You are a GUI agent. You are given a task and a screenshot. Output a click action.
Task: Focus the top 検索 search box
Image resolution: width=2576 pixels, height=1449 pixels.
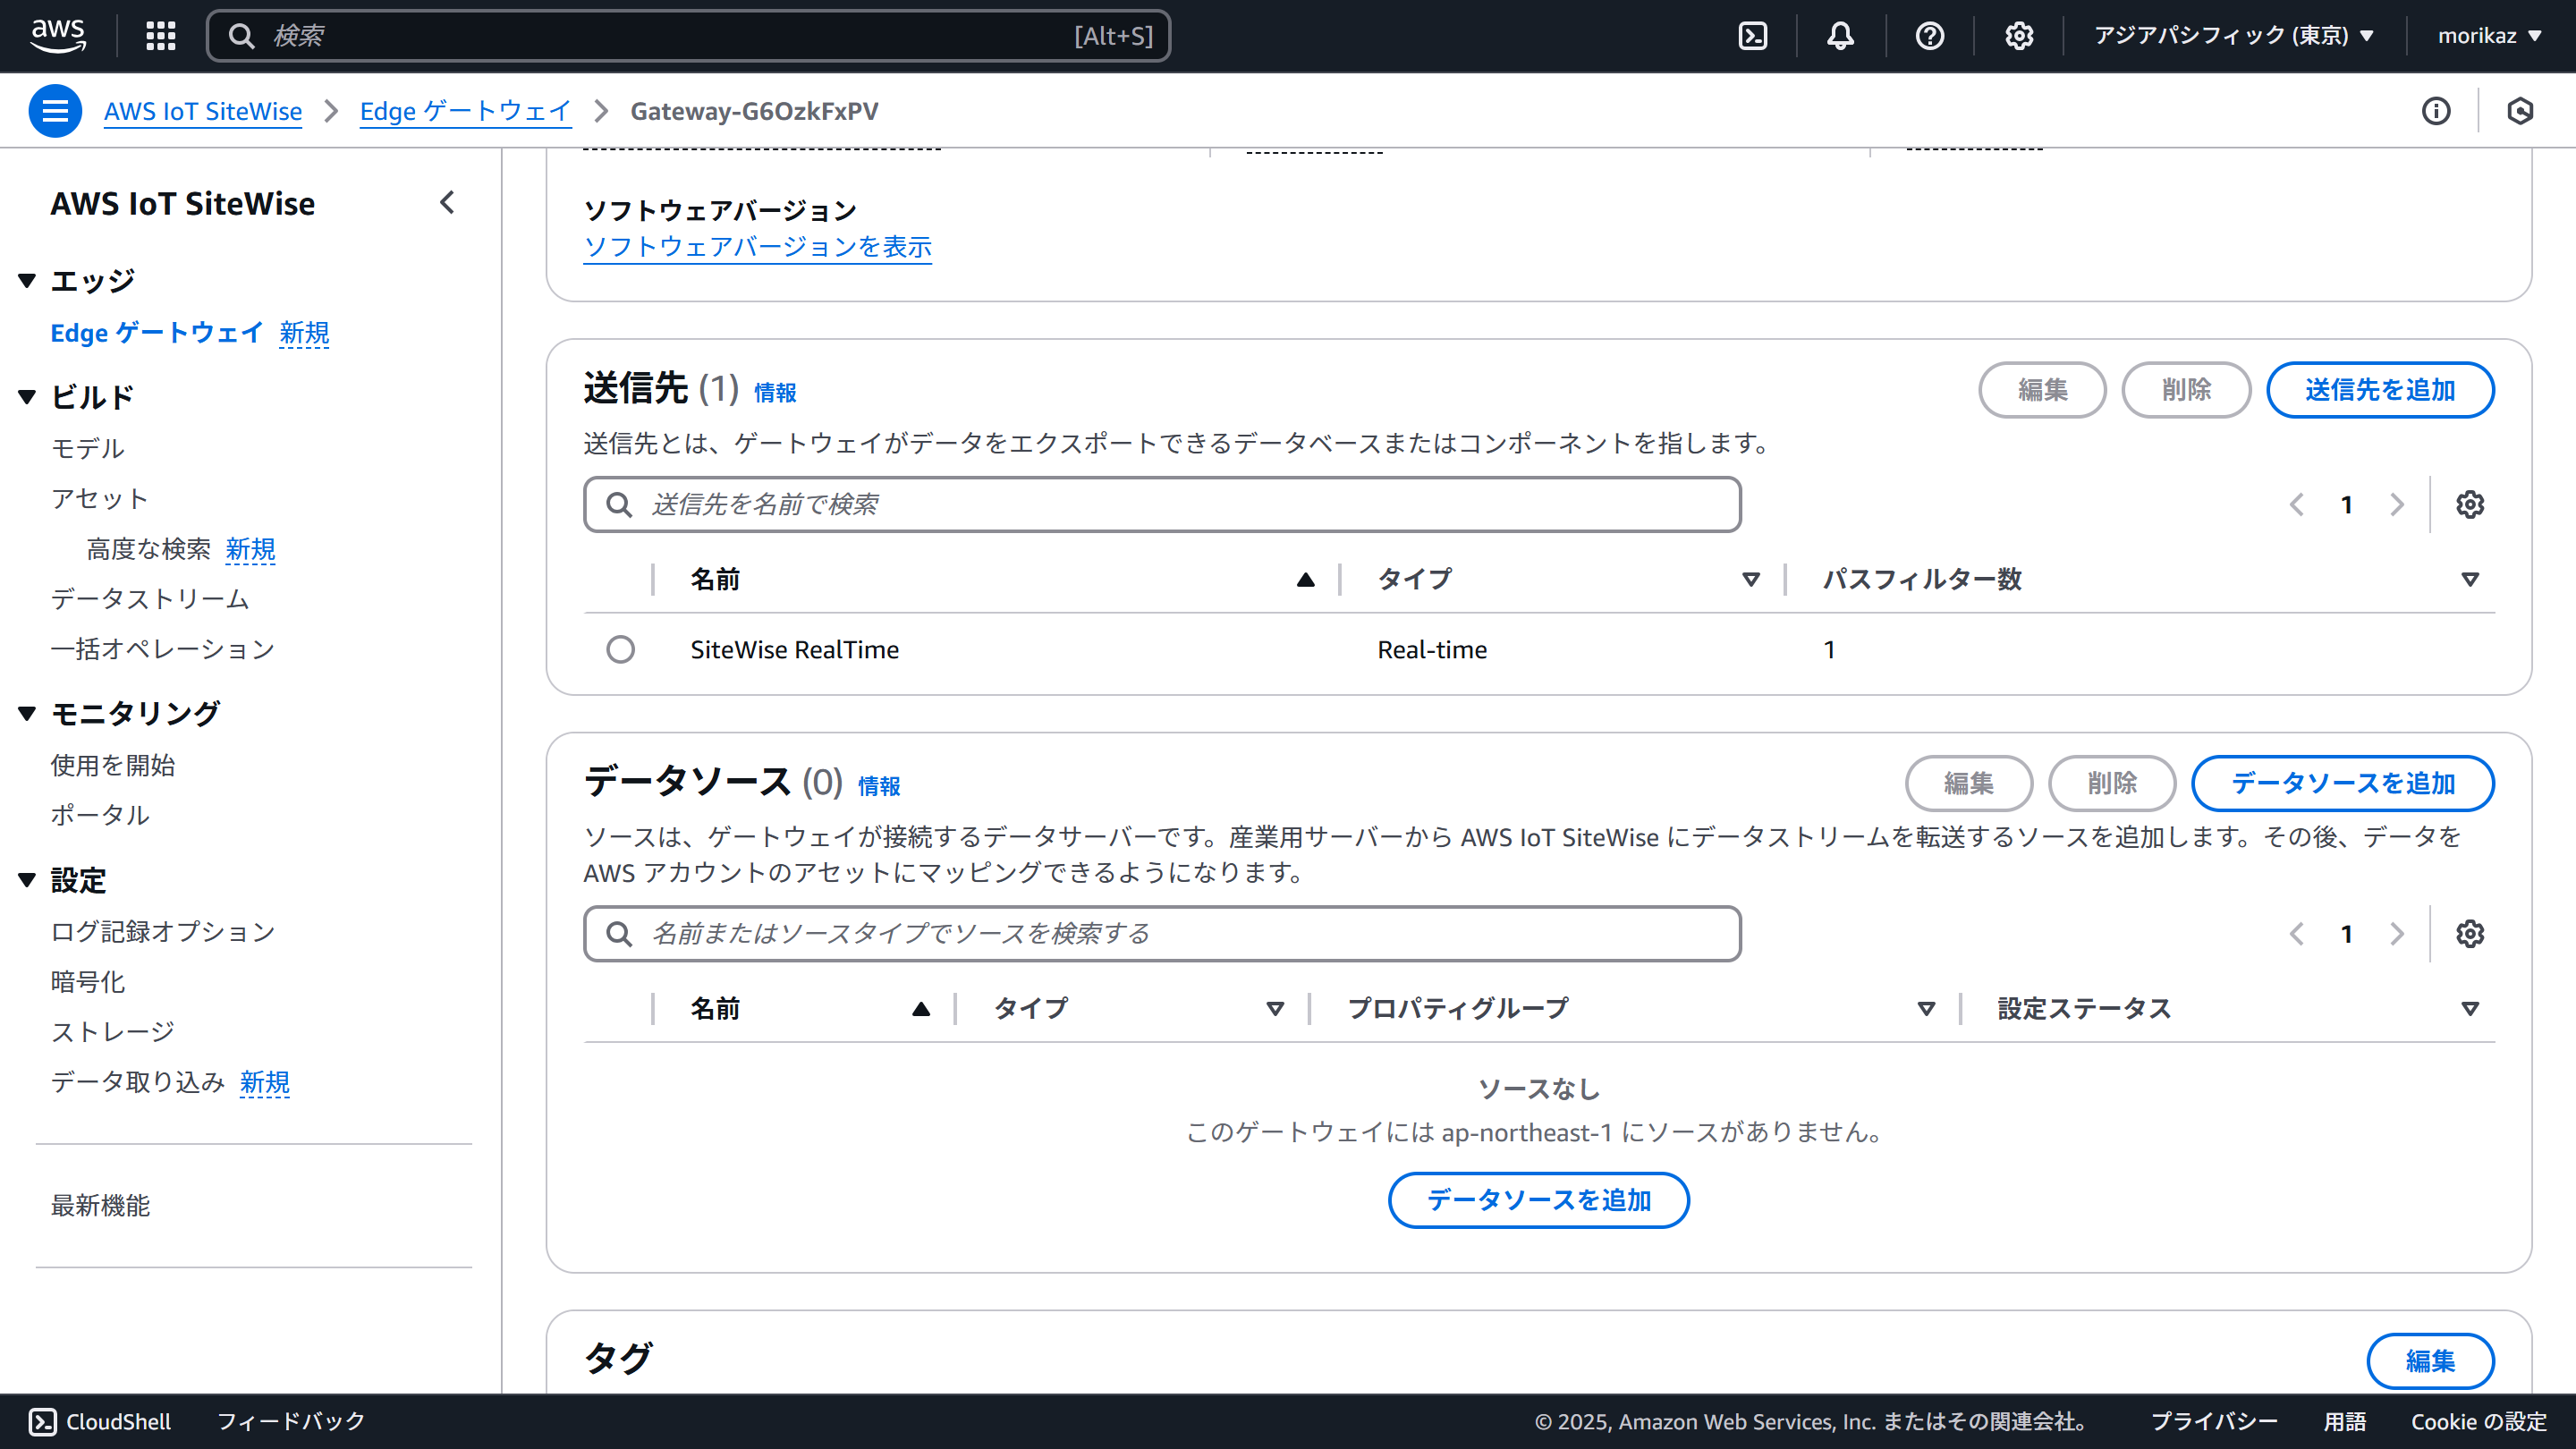point(688,36)
